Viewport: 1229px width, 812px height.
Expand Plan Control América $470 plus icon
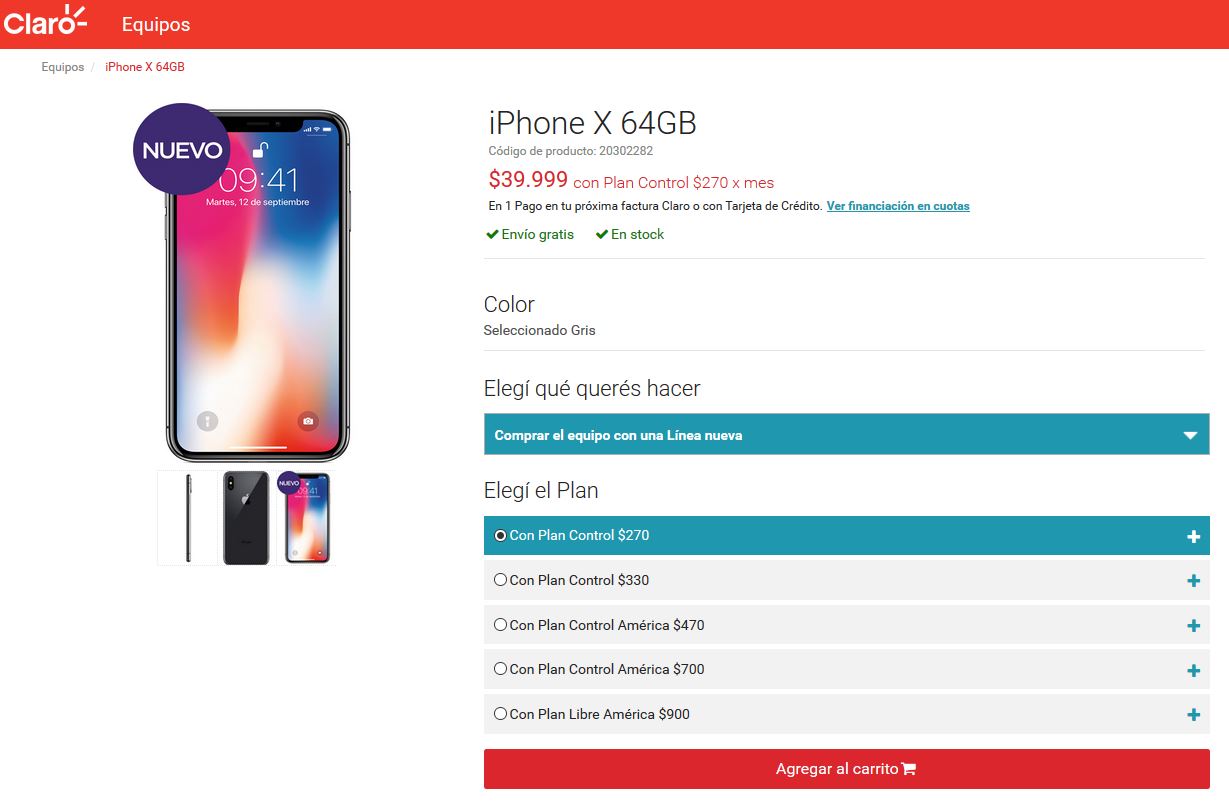(1193, 626)
